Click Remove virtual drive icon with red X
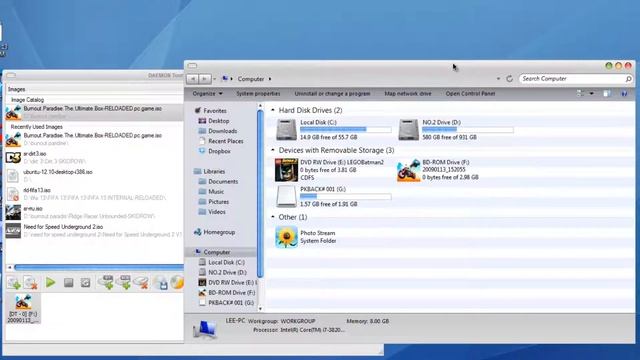This screenshot has width=640, height=360. [x=141, y=282]
